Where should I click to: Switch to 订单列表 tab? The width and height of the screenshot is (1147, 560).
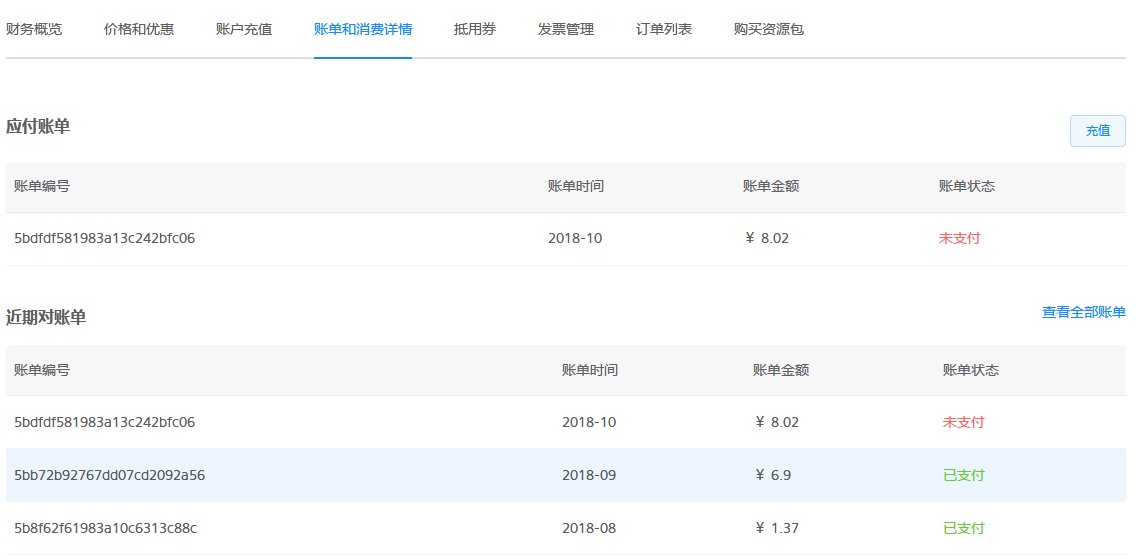(x=664, y=30)
